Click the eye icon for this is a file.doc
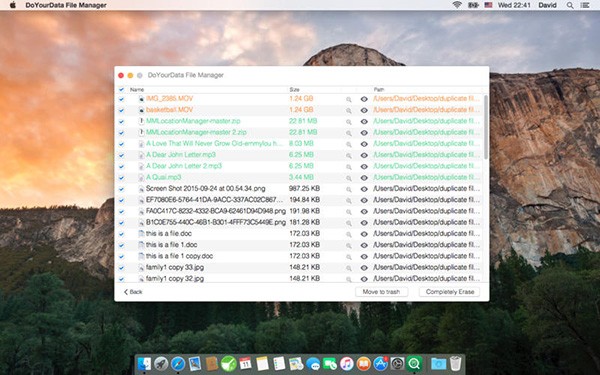600x375 pixels. [x=364, y=234]
